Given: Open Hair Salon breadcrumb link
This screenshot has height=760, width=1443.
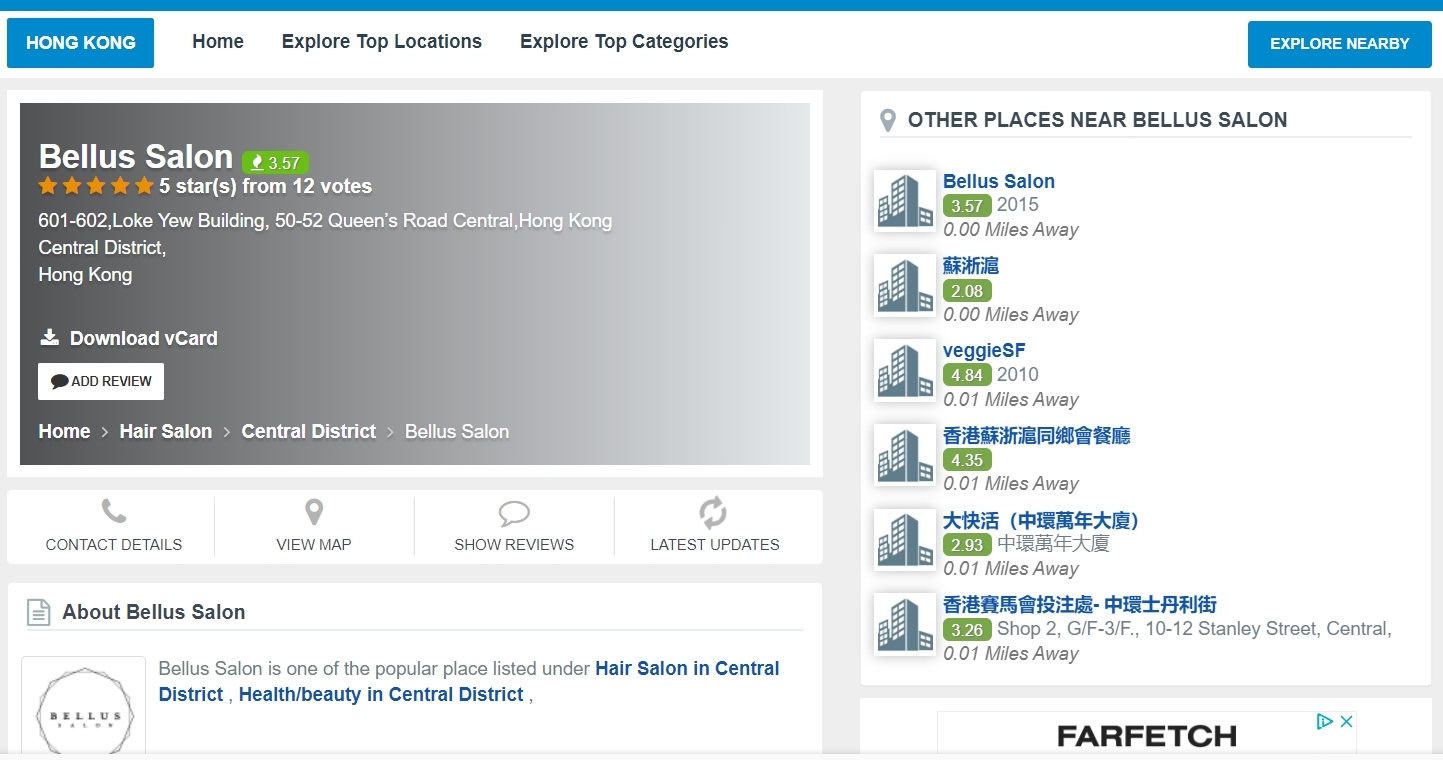Looking at the screenshot, I should point(166,431).
